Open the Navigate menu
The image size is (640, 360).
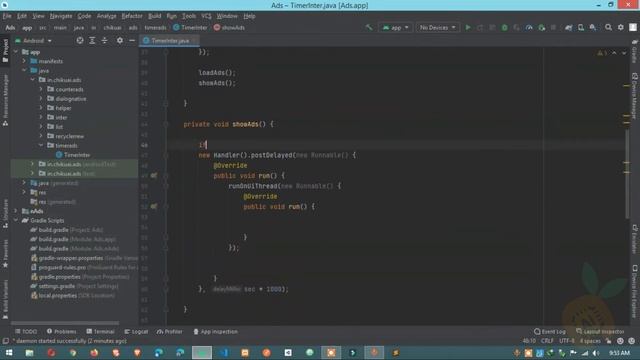[61, 16]
